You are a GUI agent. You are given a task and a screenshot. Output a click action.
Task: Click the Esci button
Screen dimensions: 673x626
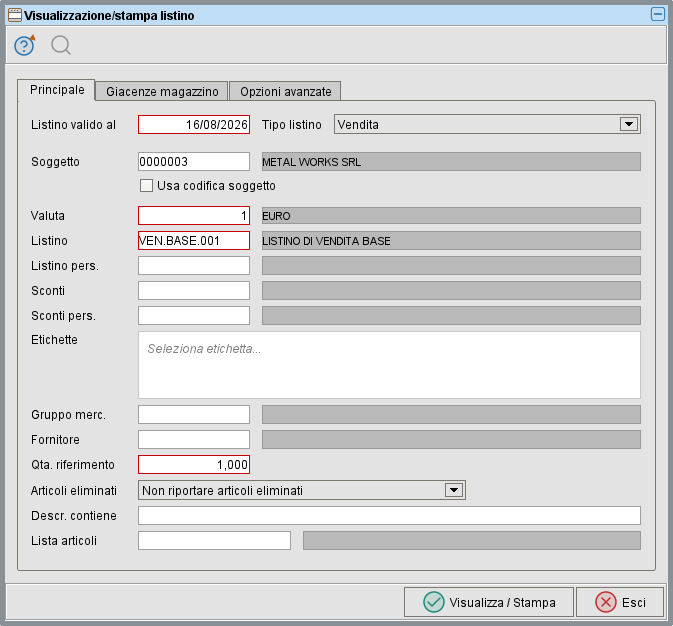pos(620,602)
